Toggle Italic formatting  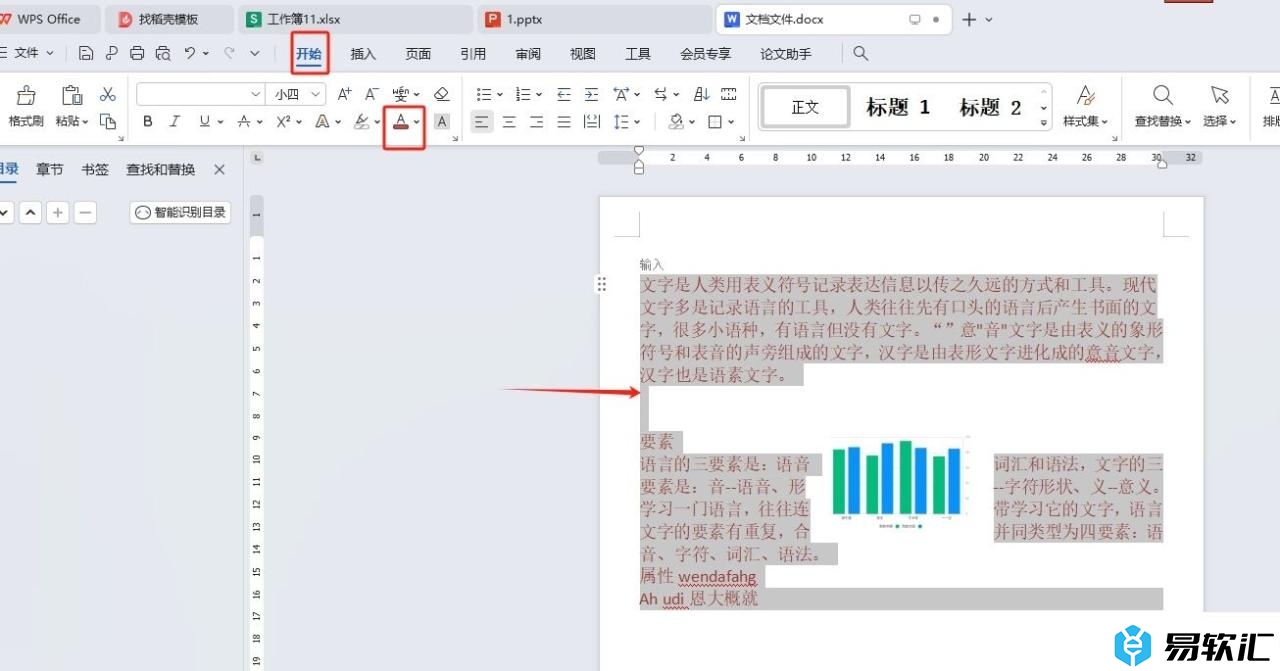[x=175, y=121]
